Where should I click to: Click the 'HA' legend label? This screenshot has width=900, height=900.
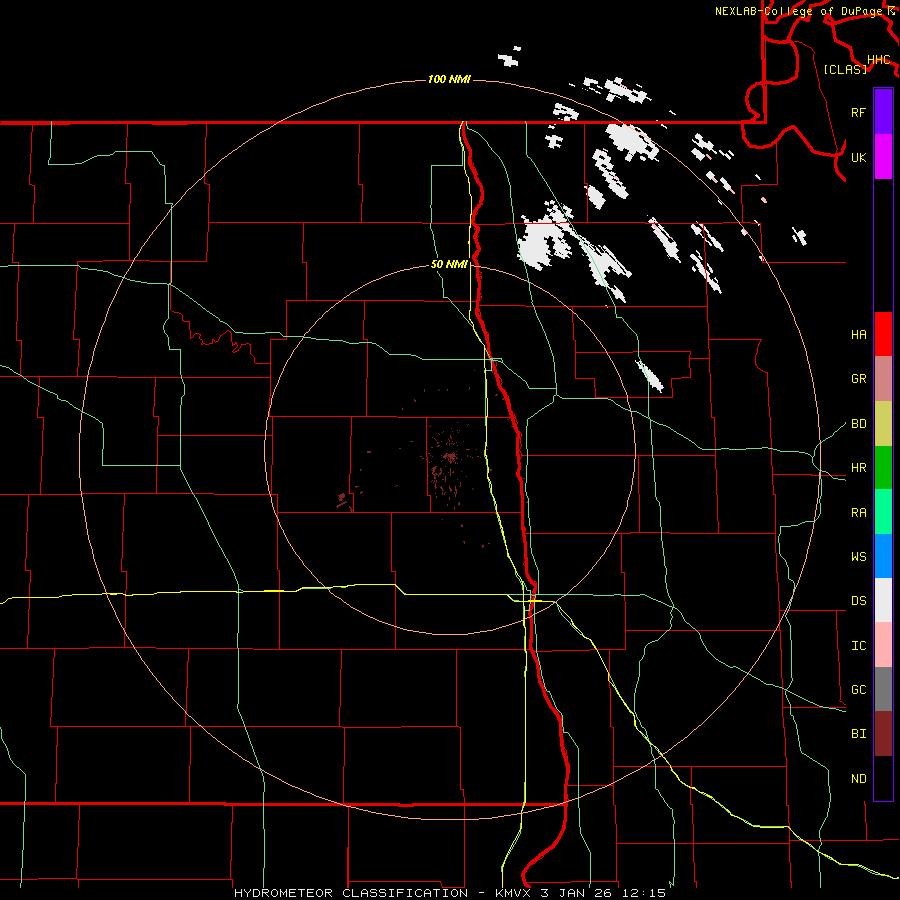(858, 334)
